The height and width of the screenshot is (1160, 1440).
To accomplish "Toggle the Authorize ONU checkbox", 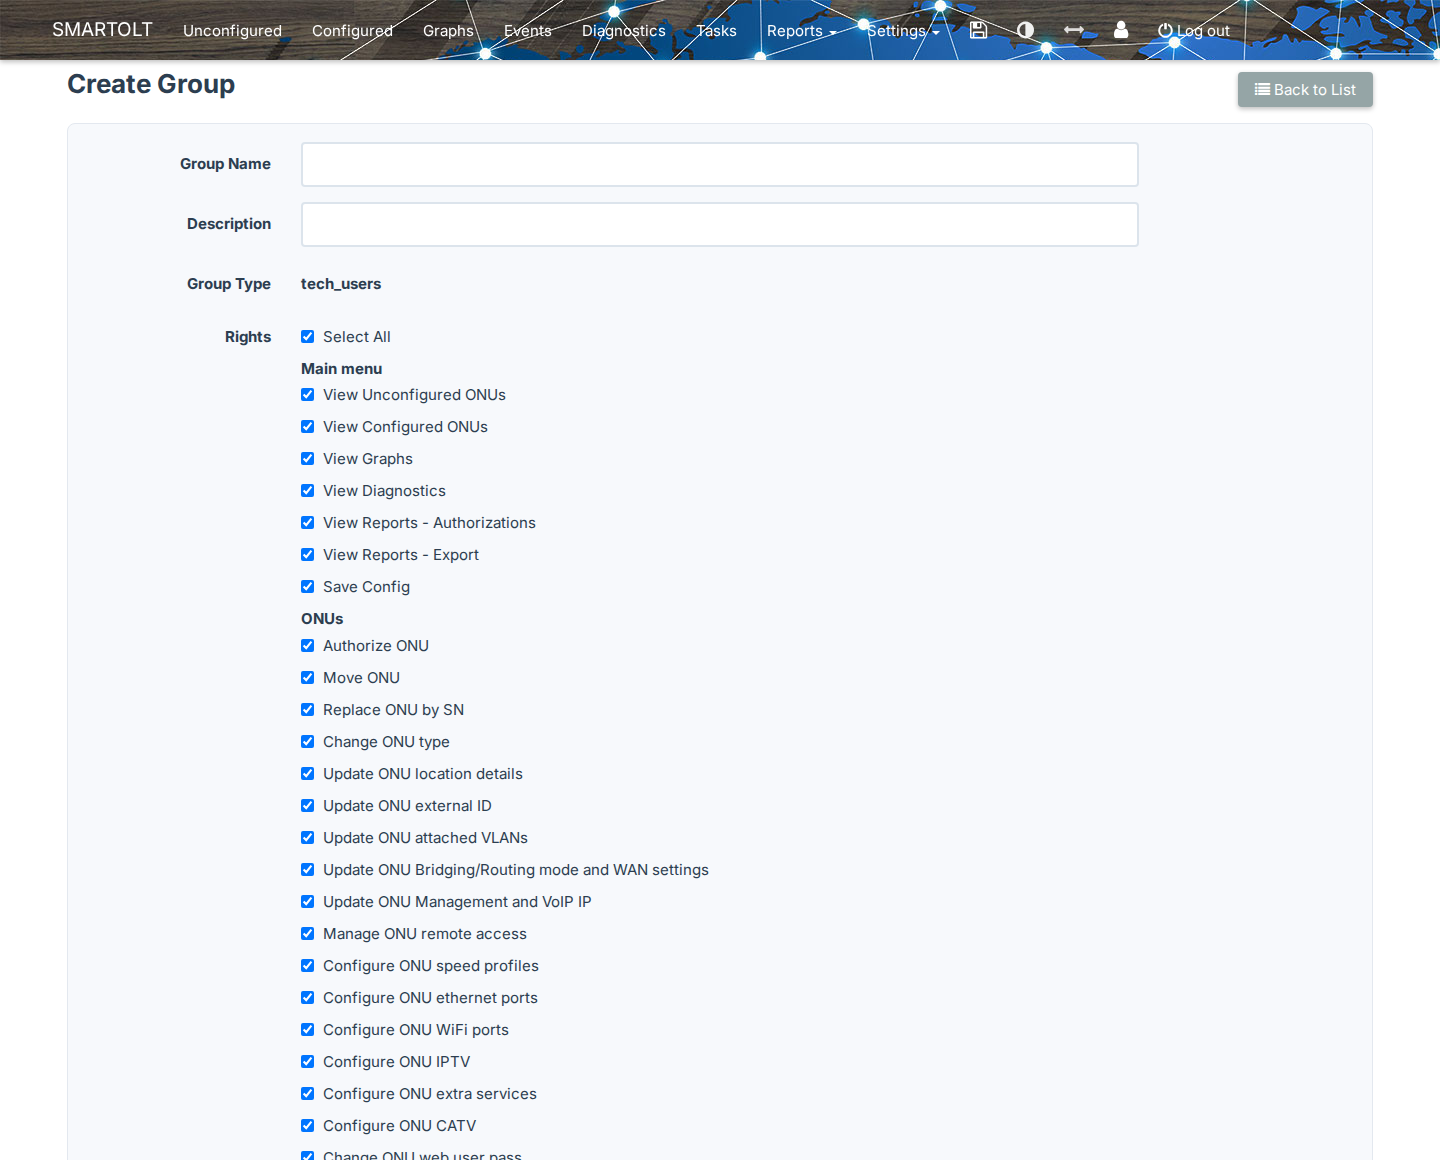I will (x=308, y=646).
